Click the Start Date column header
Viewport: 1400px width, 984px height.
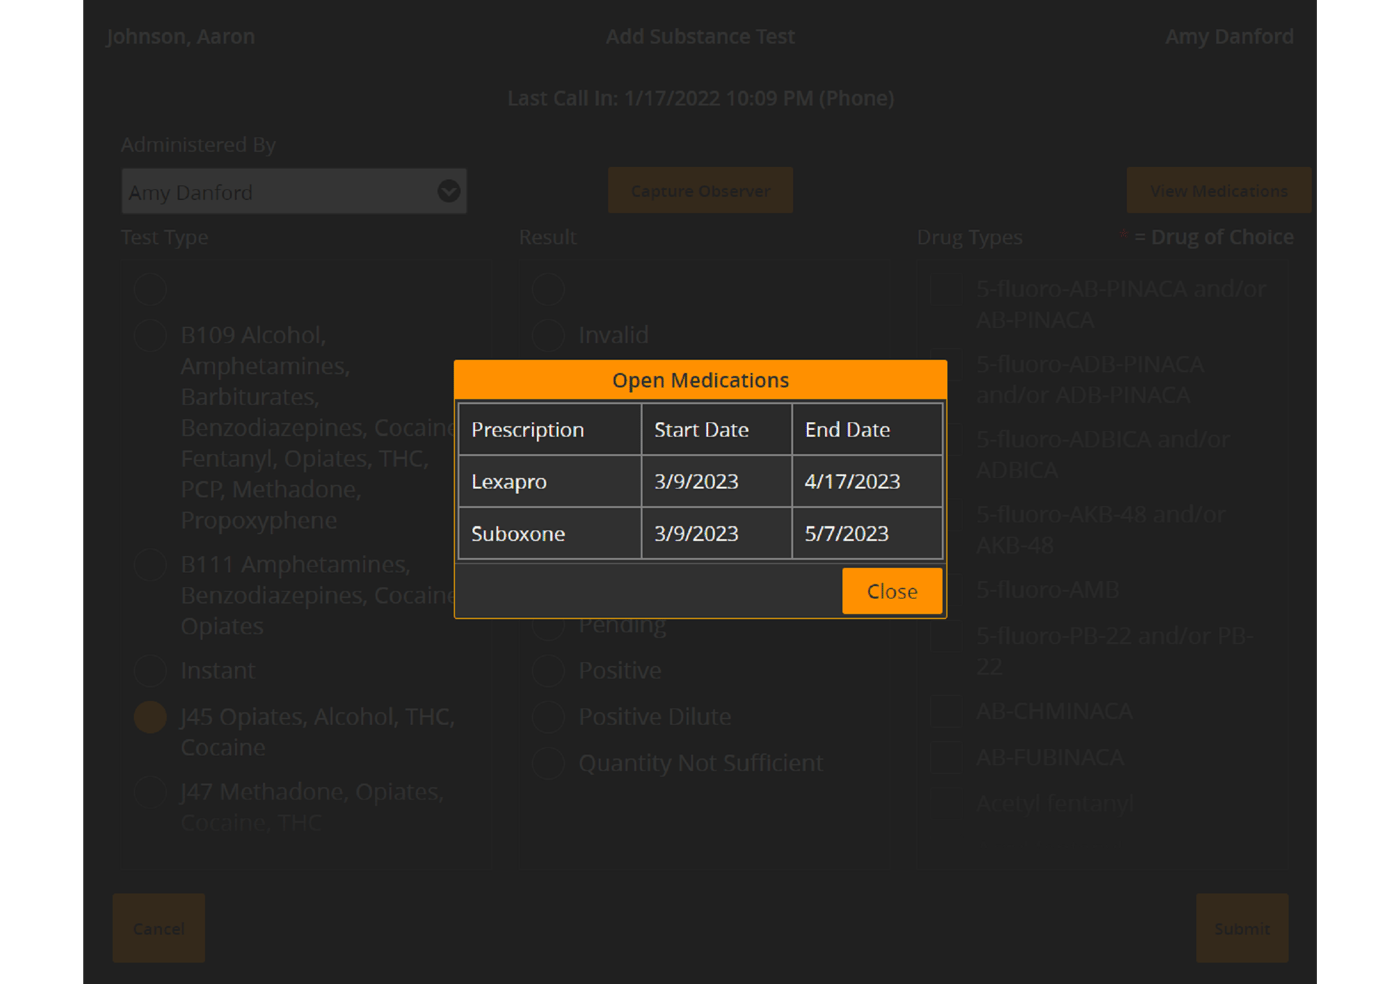point(716,429)
